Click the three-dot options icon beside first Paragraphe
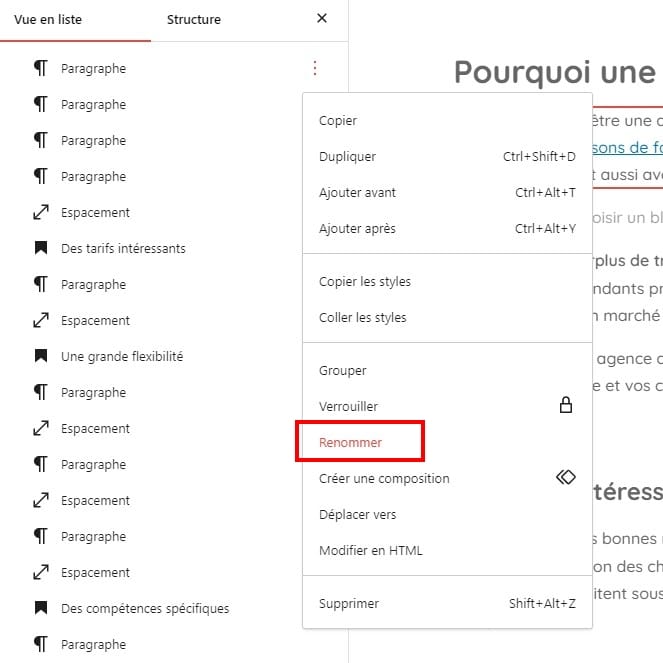The image size is (663, 663). 315,68
